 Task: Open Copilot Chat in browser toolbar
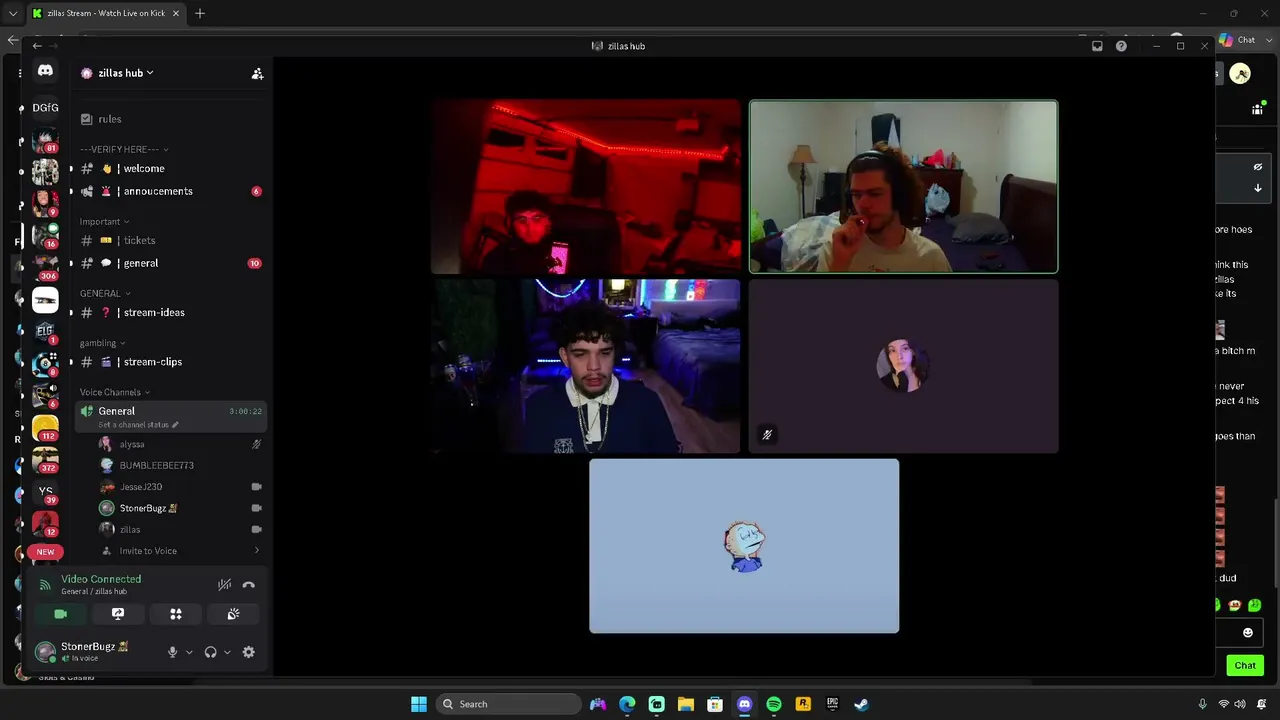1238,40
